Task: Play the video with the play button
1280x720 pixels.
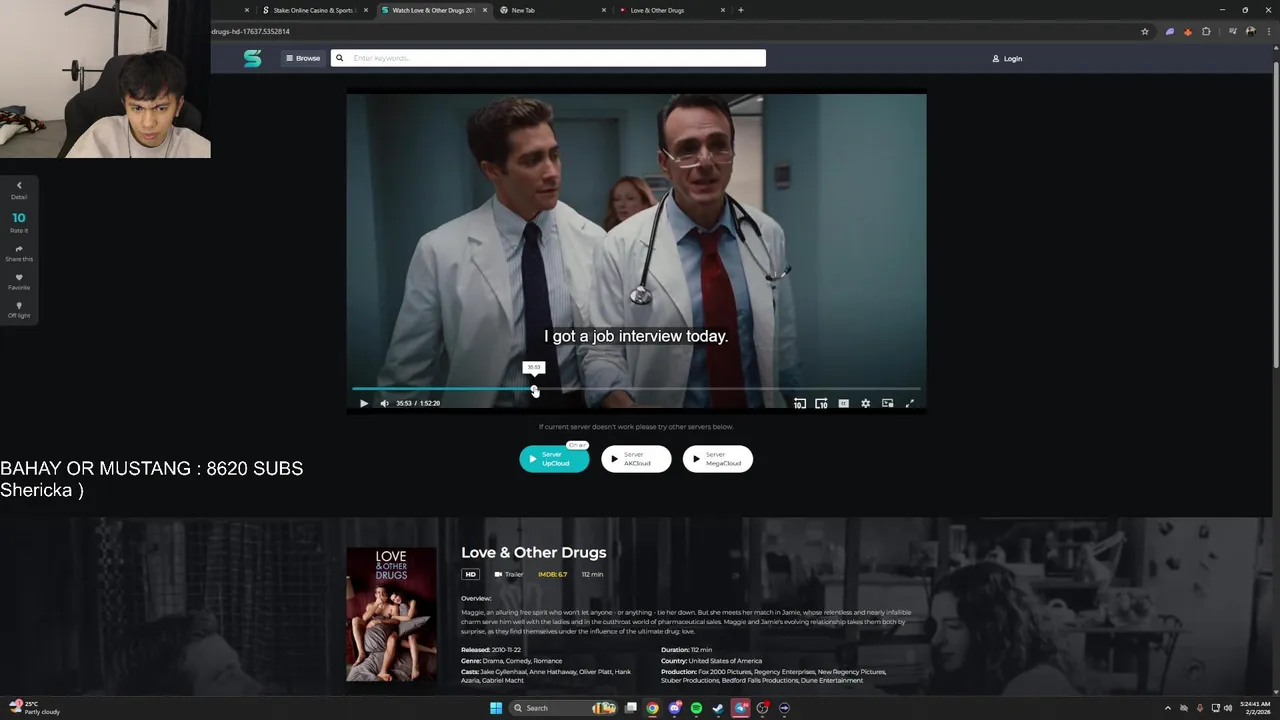Action: coord(364,403)
